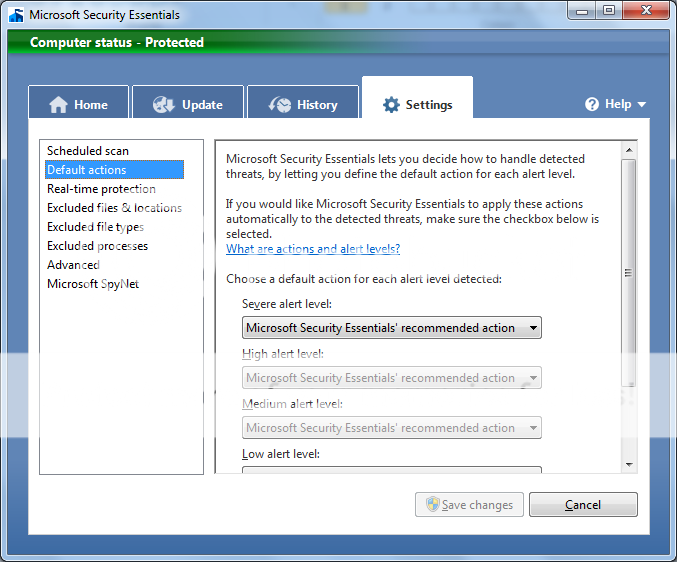Click the shield icon on Save changes
677x562 pixels.
coord(433,504)
